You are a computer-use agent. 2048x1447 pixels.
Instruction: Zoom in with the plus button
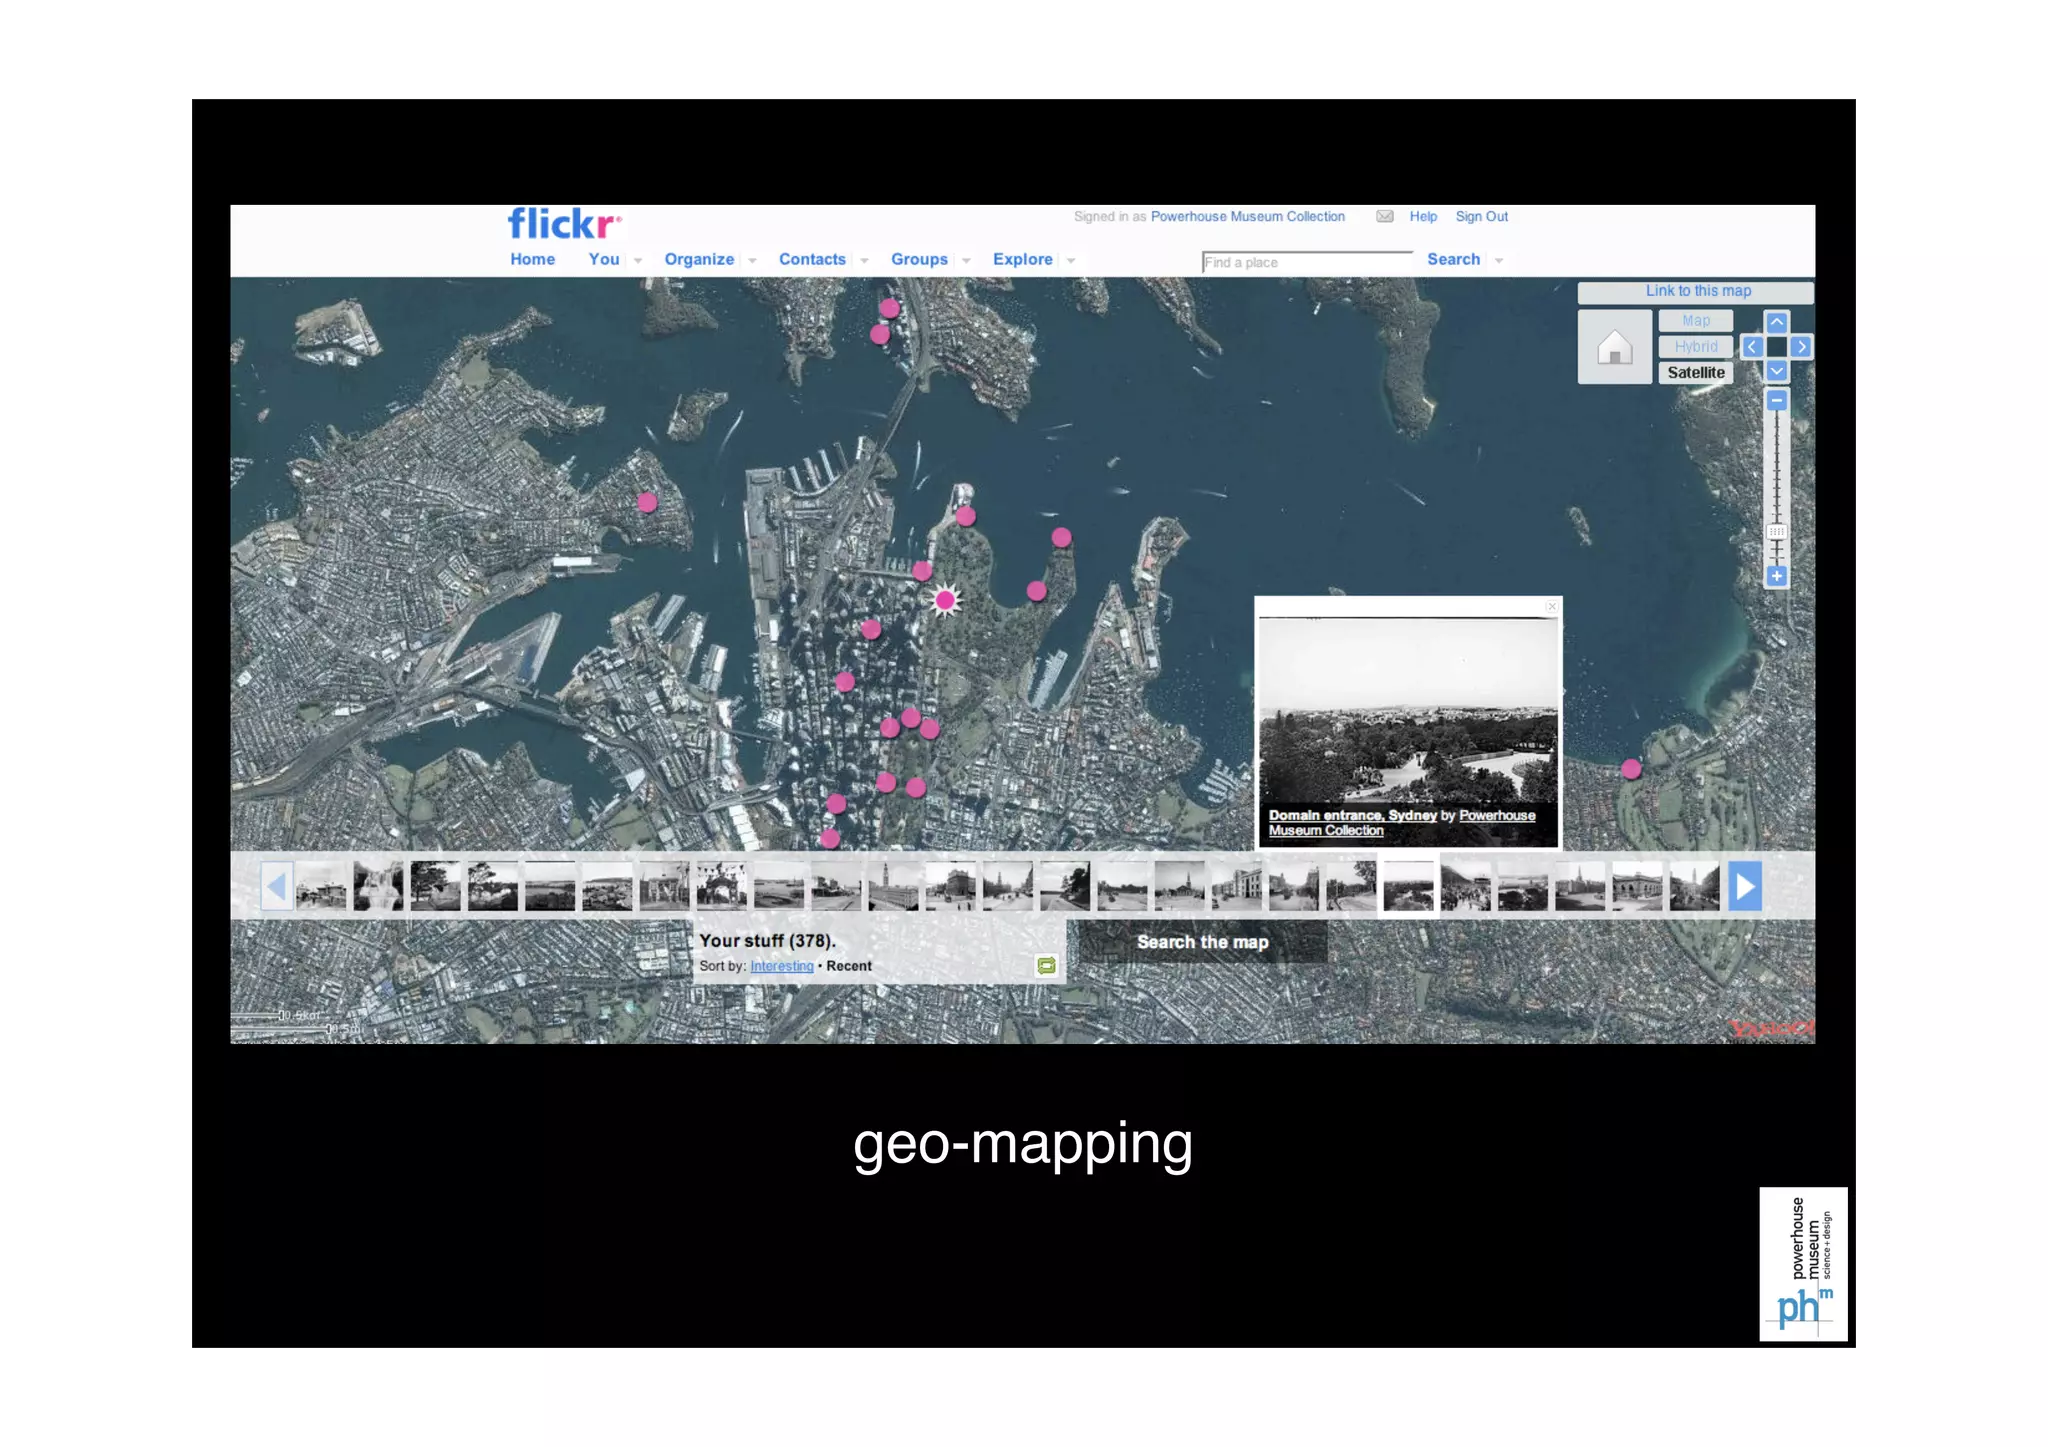click(x=1777, y=576)
